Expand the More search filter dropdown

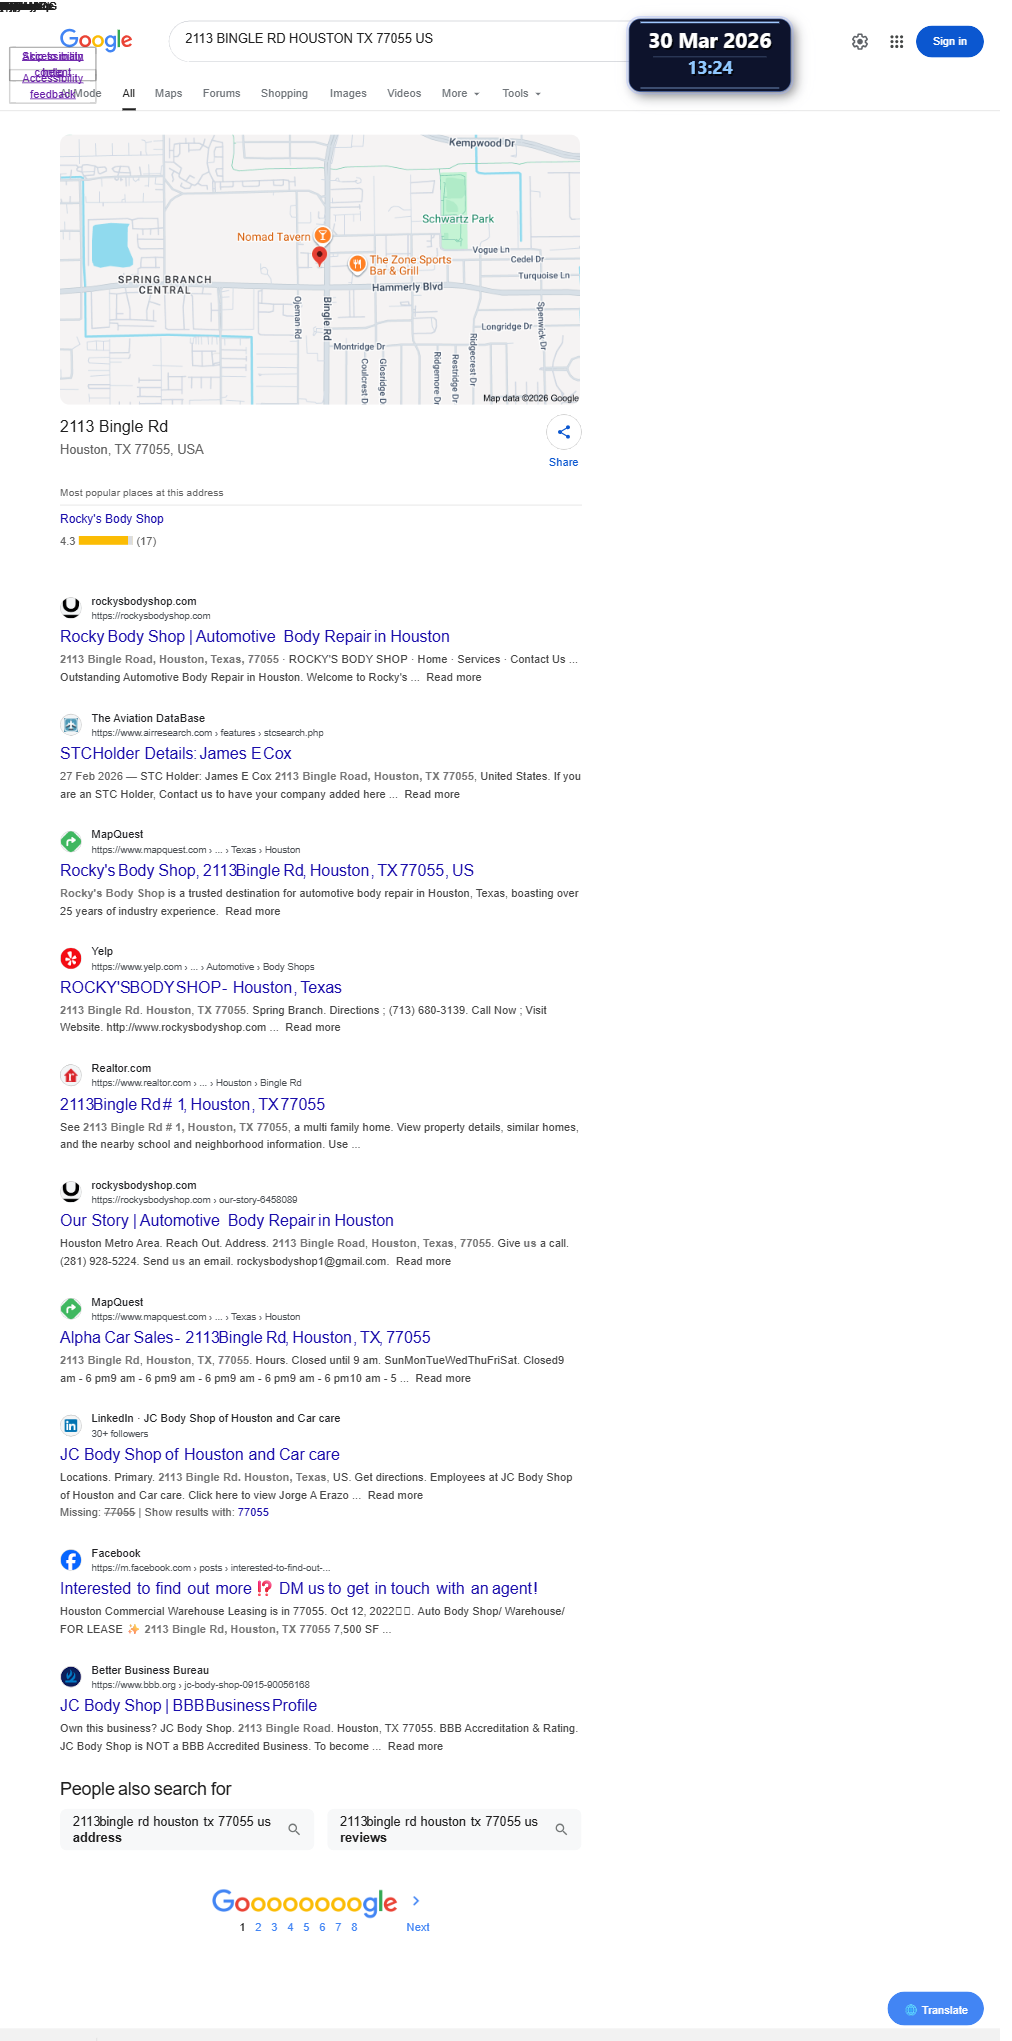[461, 93]
